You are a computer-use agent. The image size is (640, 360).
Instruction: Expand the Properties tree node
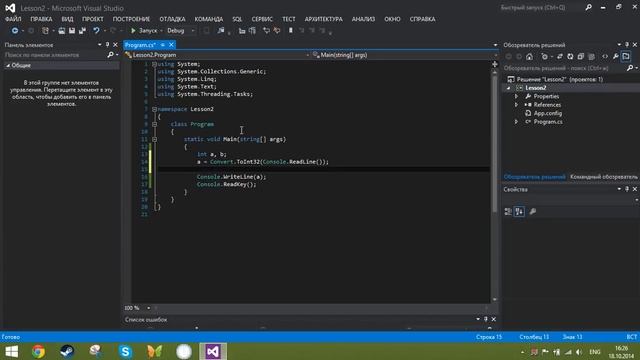[x=516, y=97]
